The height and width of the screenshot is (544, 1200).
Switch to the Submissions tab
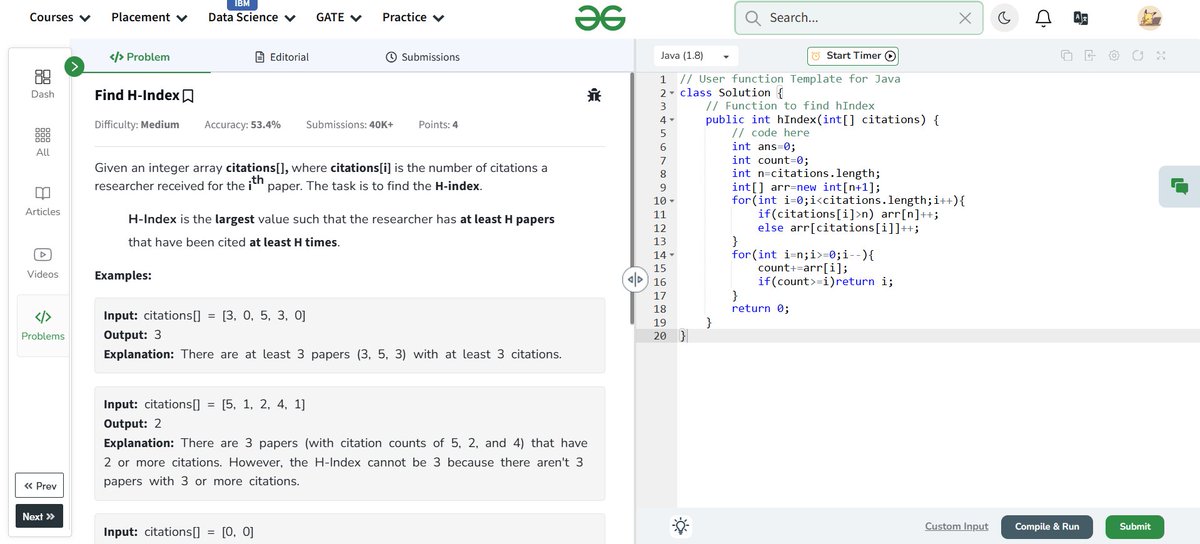coord(423,57)
